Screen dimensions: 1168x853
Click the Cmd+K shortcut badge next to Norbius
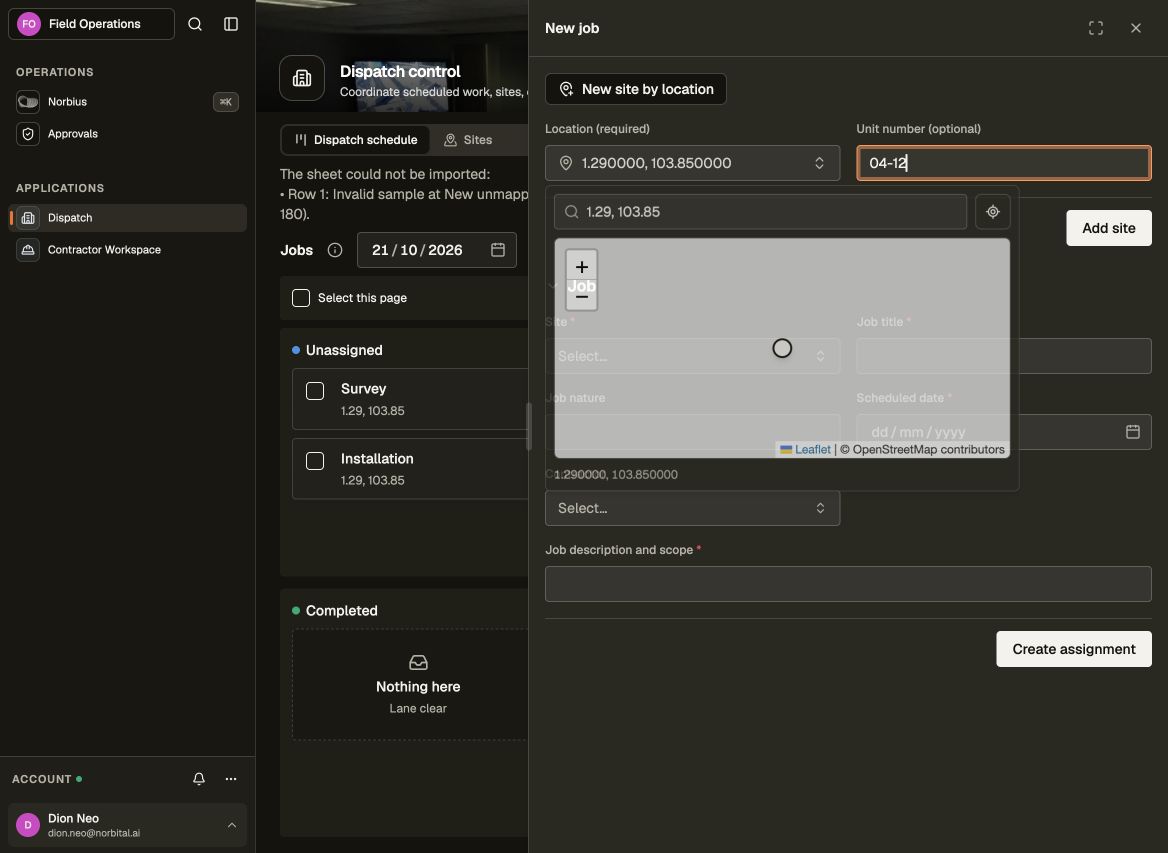pos(226,102)
